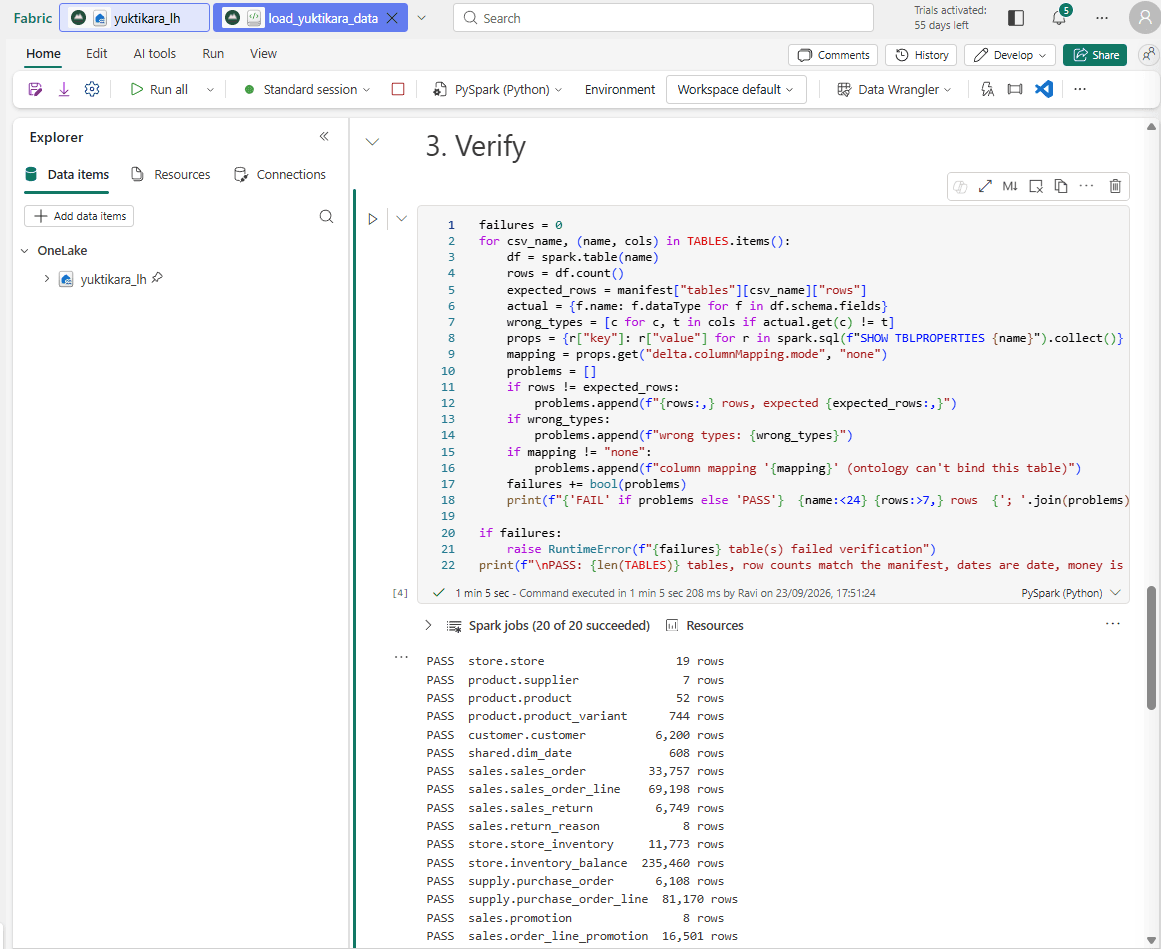Expand cell to full screen arrows icon

click(985, 187)
